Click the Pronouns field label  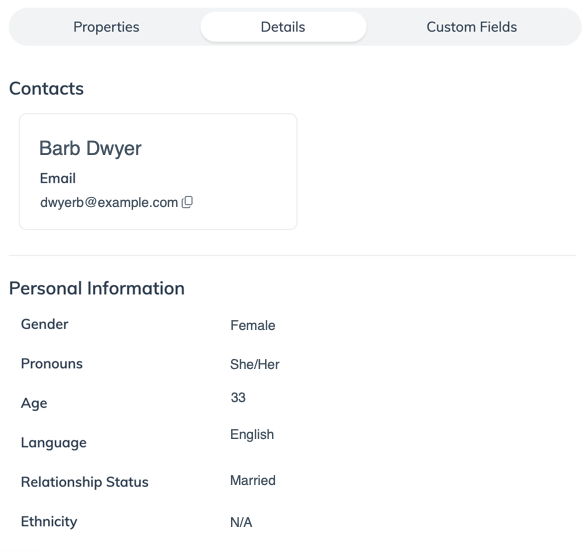52,364
